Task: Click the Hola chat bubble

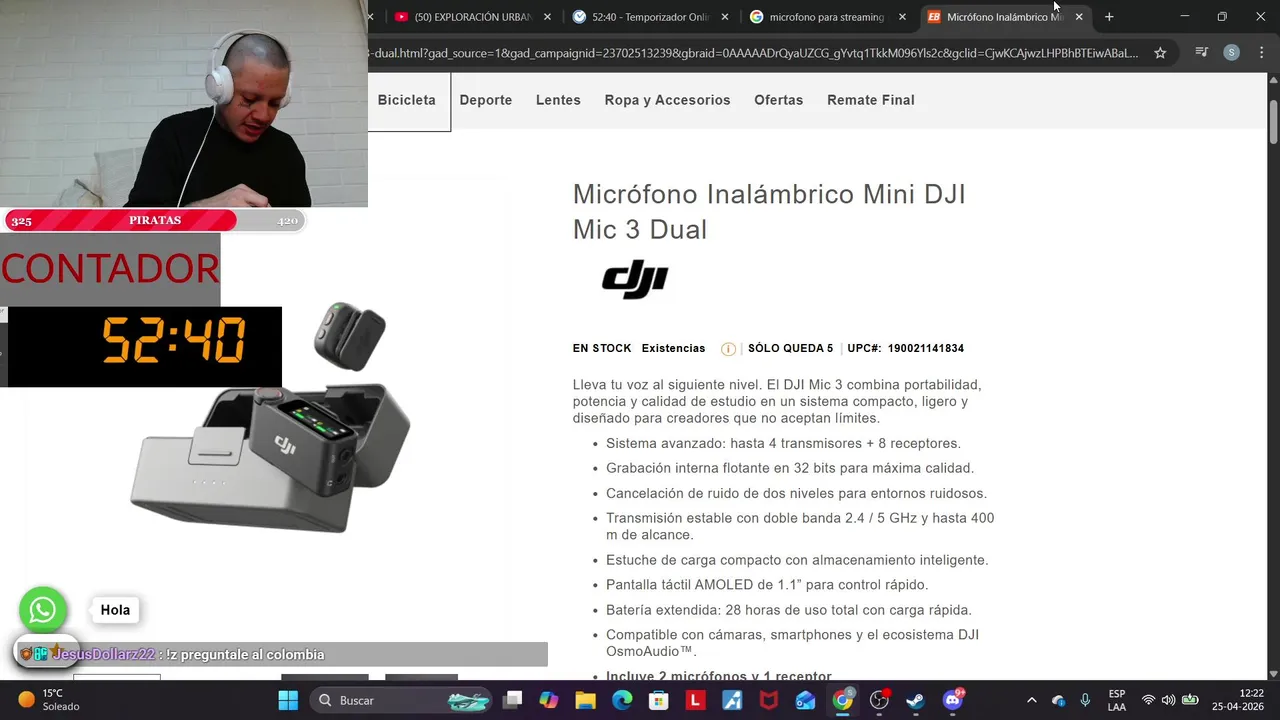Action: (x=115, y=610)
